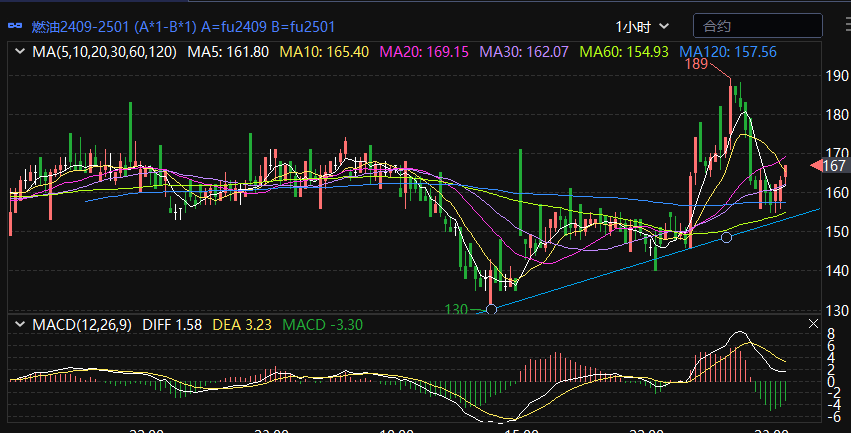Open MACD(12,26,9) parameter settings
851x433 pixels.
tap(83, 325)
